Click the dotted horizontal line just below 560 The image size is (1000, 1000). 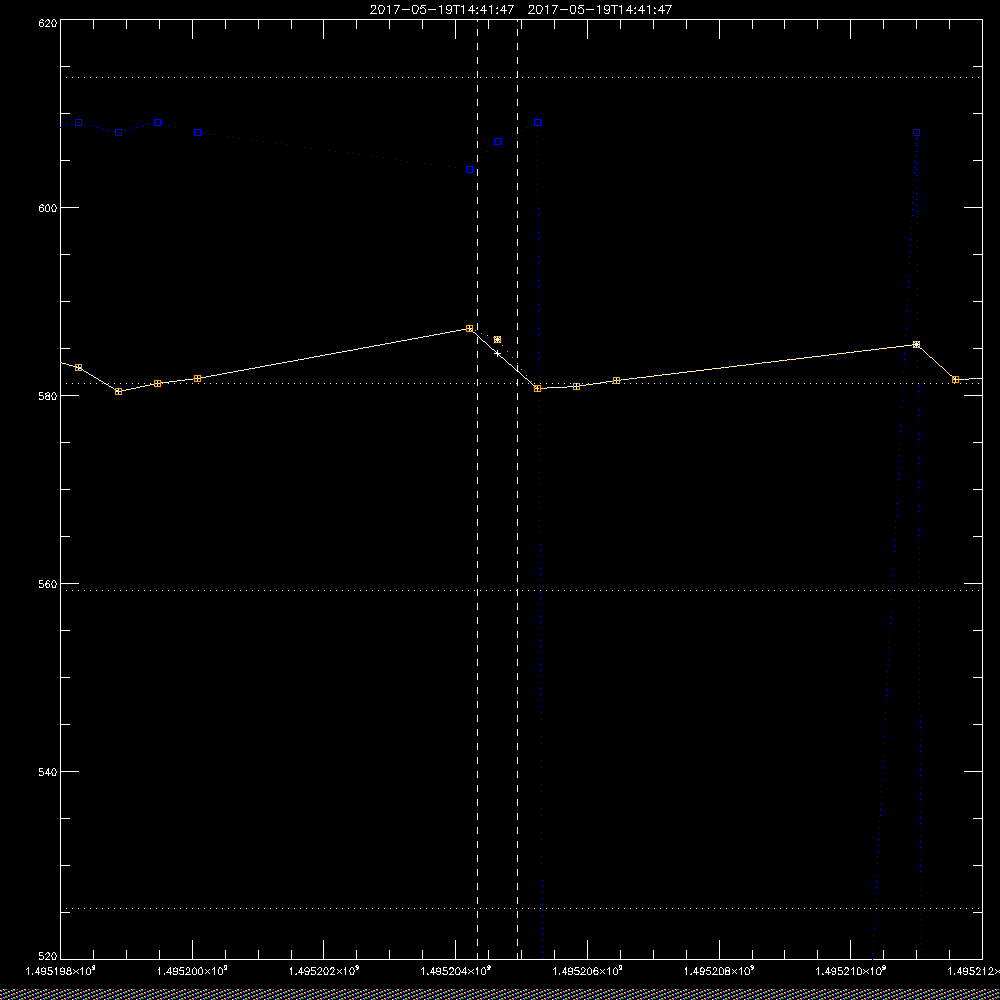point(521,591)
